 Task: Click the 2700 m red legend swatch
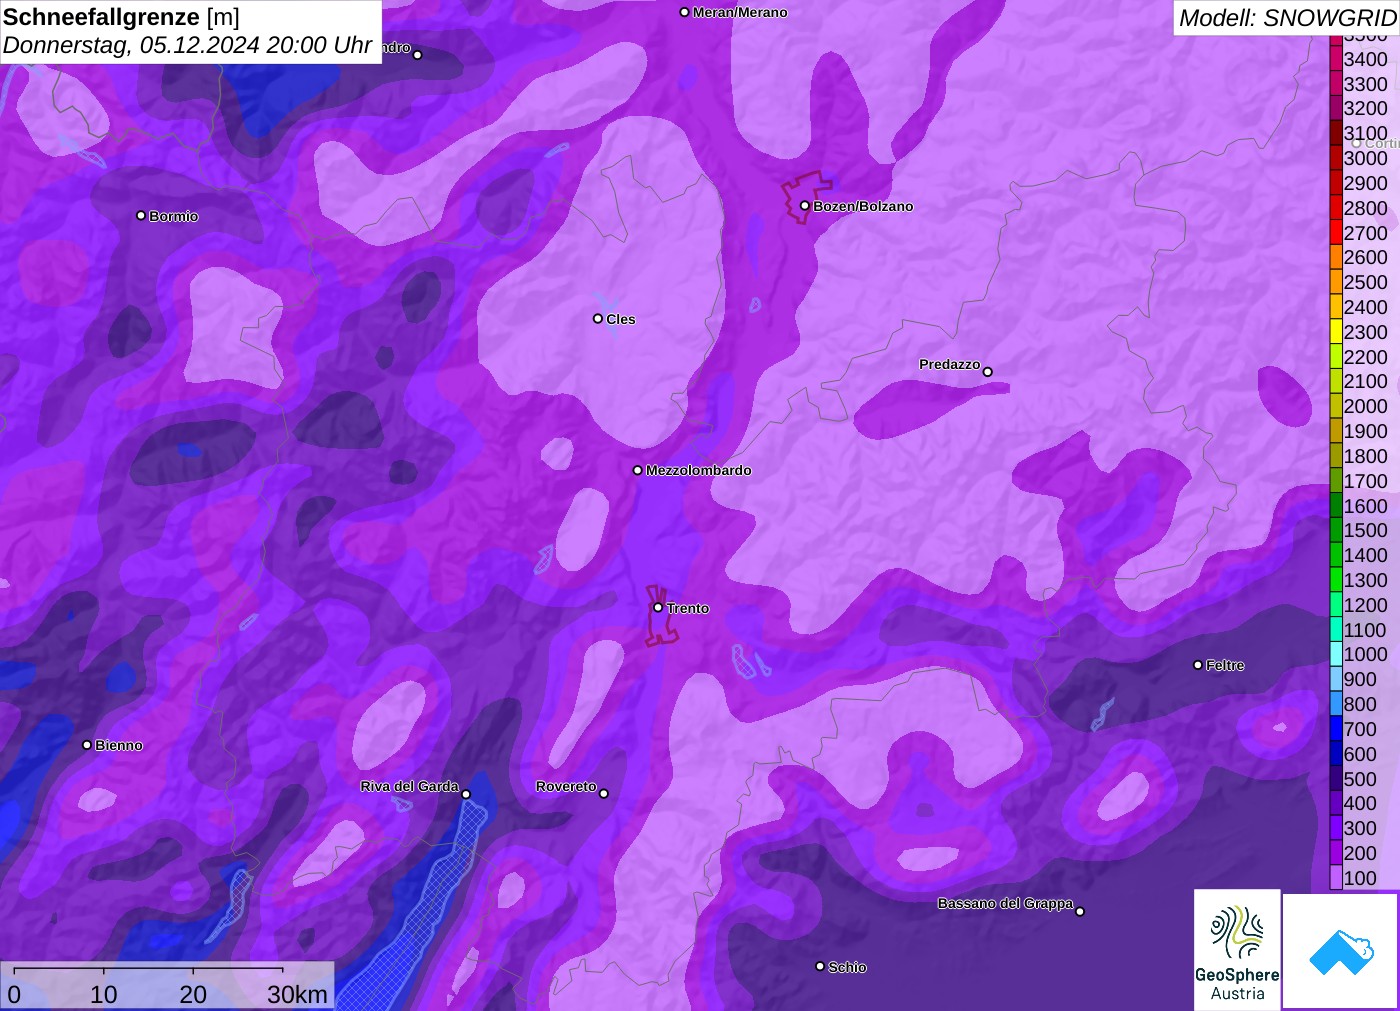1336,233
